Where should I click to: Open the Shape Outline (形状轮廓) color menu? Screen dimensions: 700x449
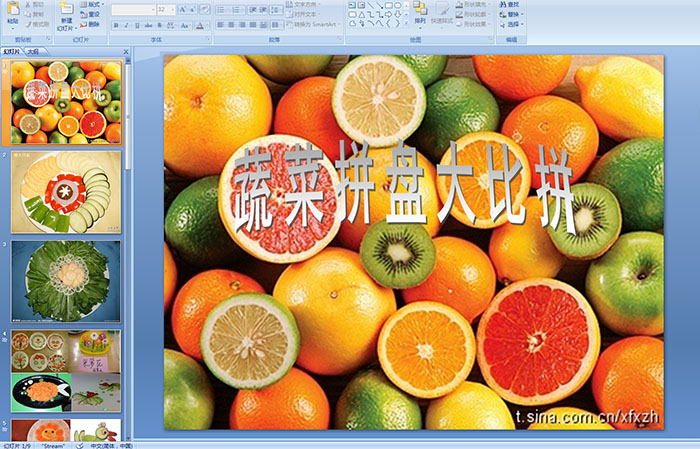(473, 14)
